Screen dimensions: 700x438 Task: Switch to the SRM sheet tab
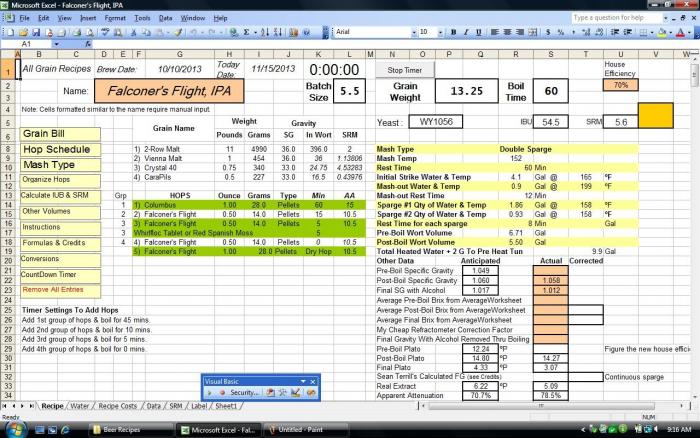[176, 406]
